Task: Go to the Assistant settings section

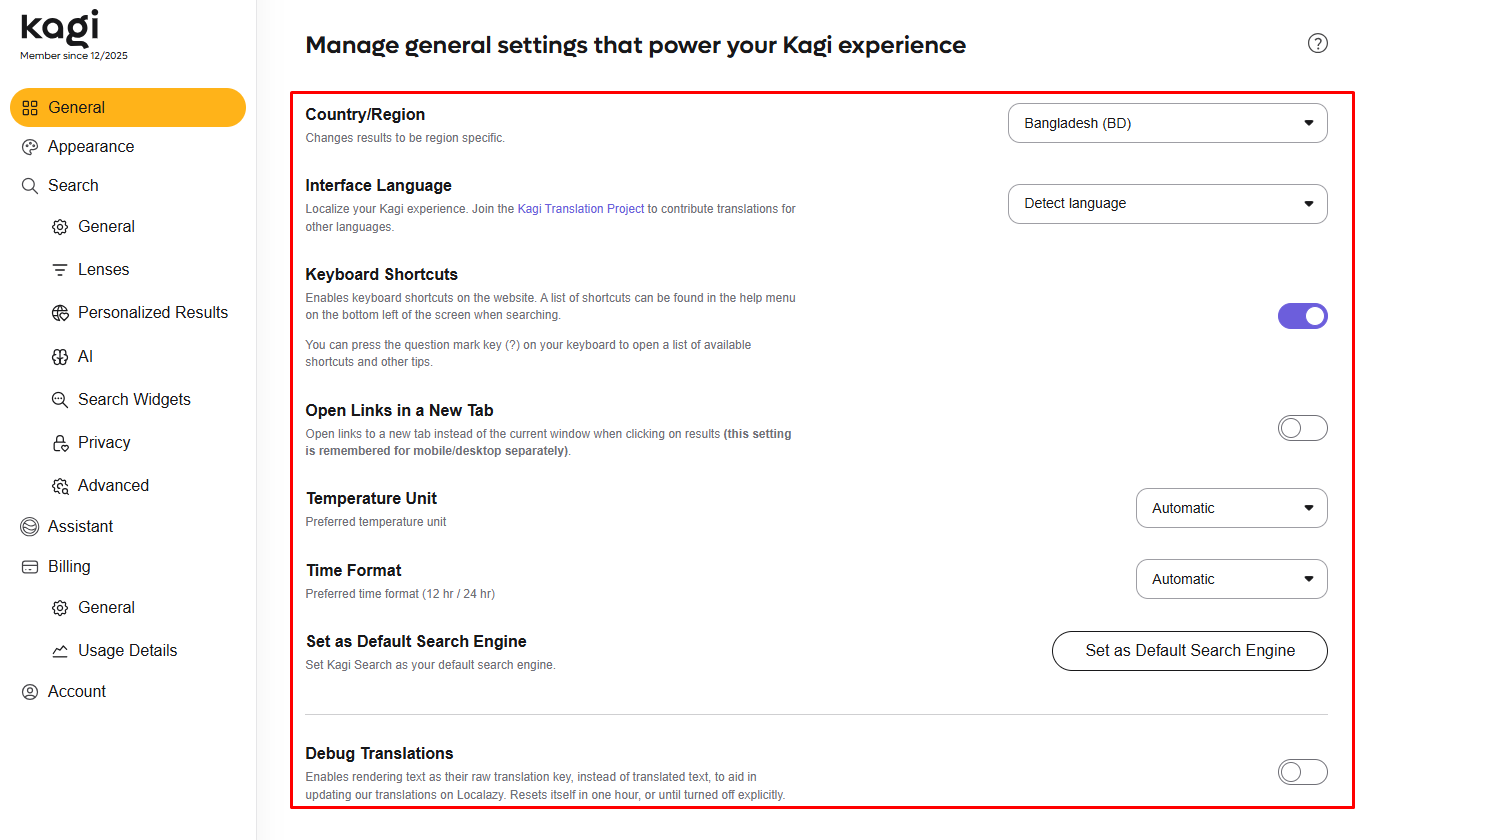Action: pos(80,527)
